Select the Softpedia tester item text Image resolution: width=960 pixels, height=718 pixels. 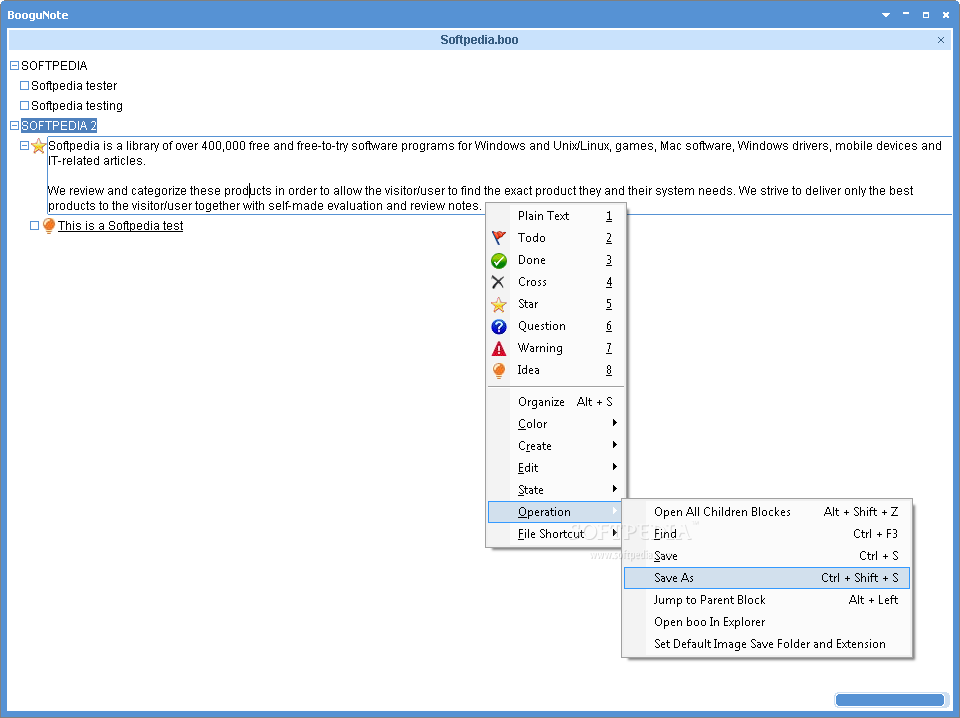click(74, 86)
